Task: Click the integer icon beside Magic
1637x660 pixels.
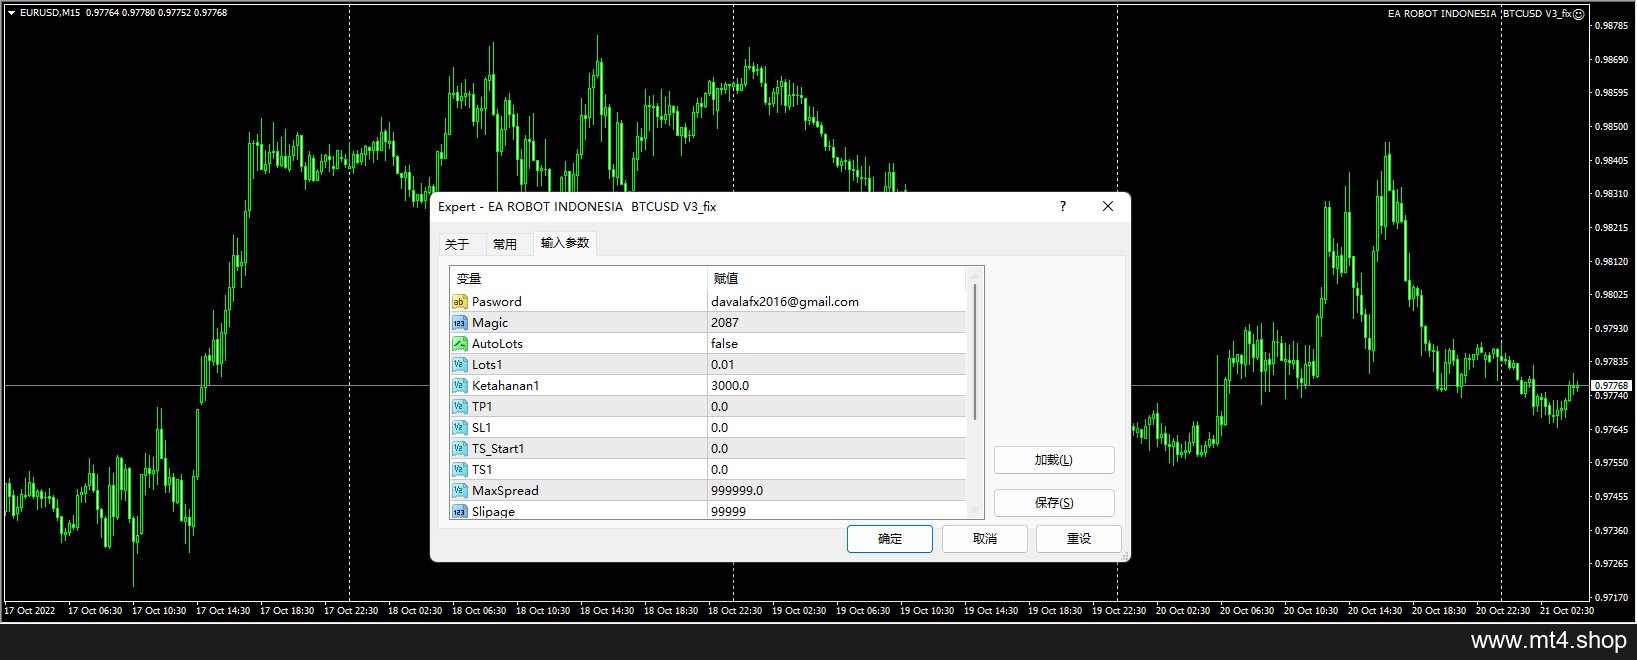Action: coord(459,323)
